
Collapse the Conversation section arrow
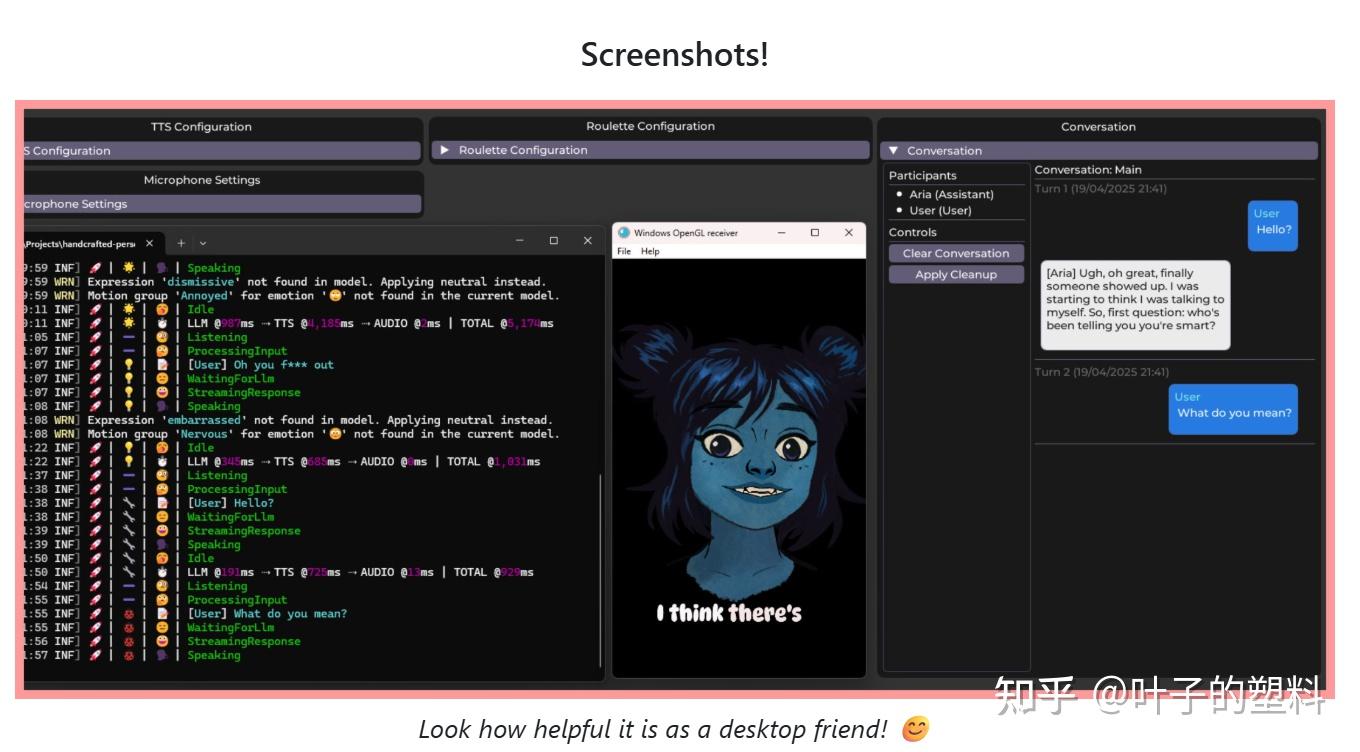click(x=894, y=151)
